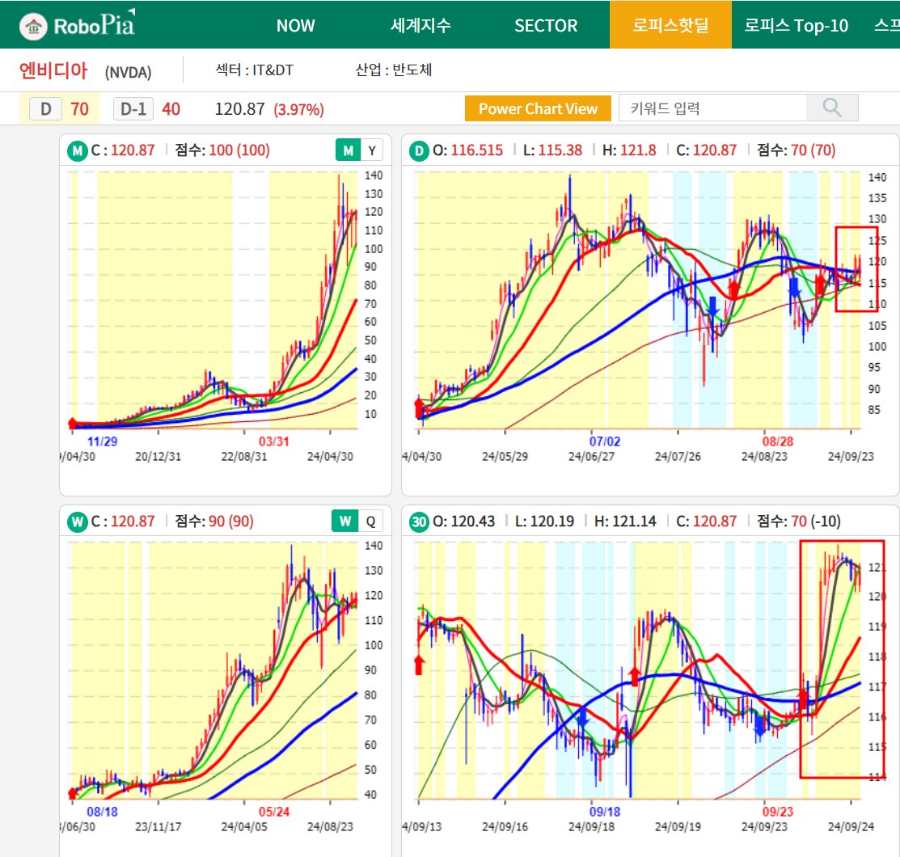Click the daily O: 116.515 value
900x857 pixels.
coord(468,150)
